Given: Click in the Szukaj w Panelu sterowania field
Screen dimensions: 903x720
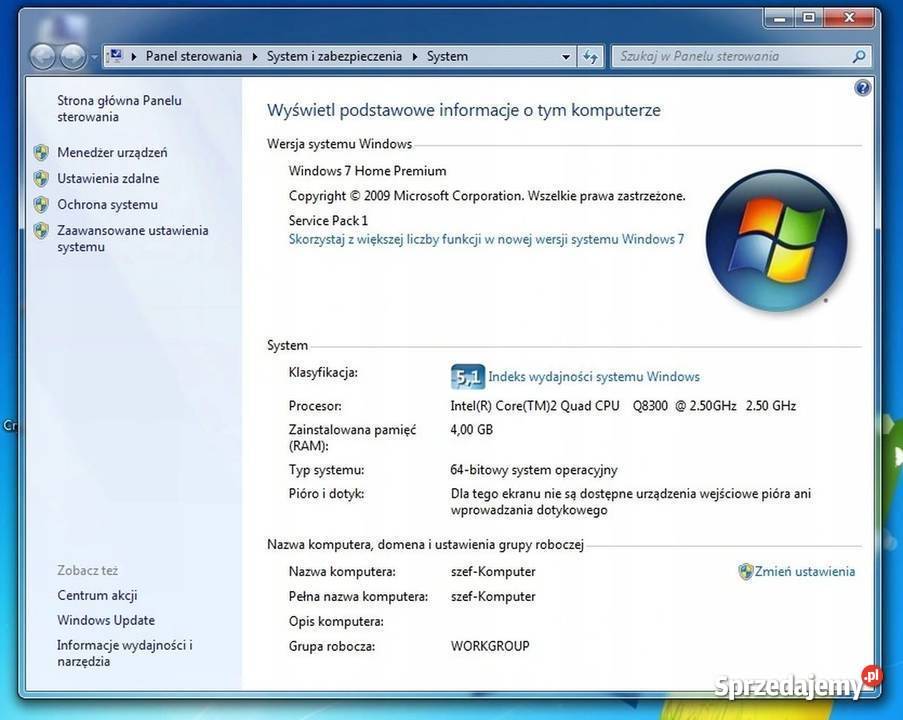Looking at the screenshot, I should tap(730, 57).
